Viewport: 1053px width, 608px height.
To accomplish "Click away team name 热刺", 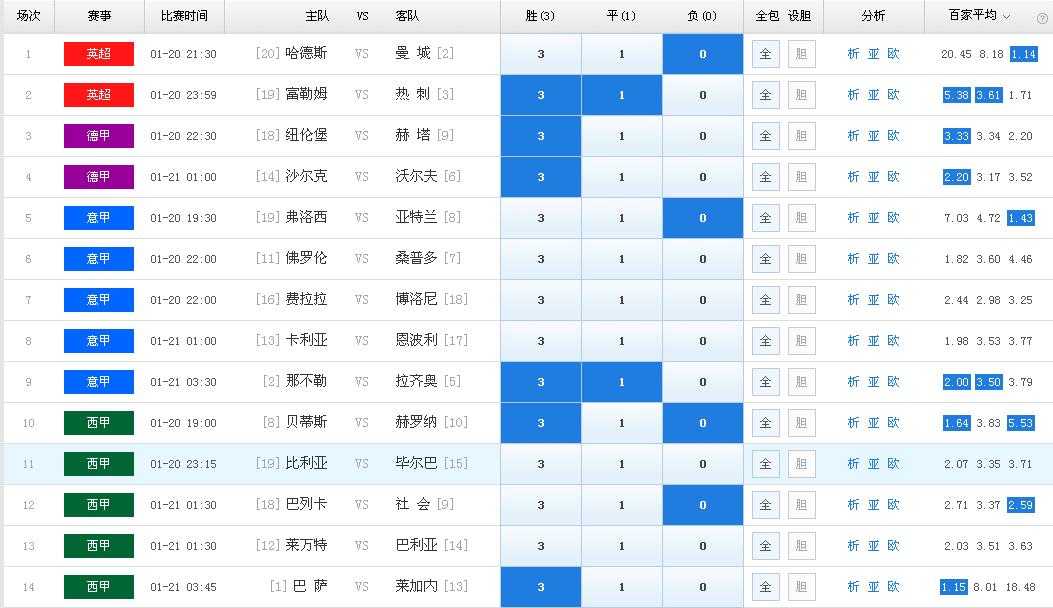I will [x=412, y=94].
